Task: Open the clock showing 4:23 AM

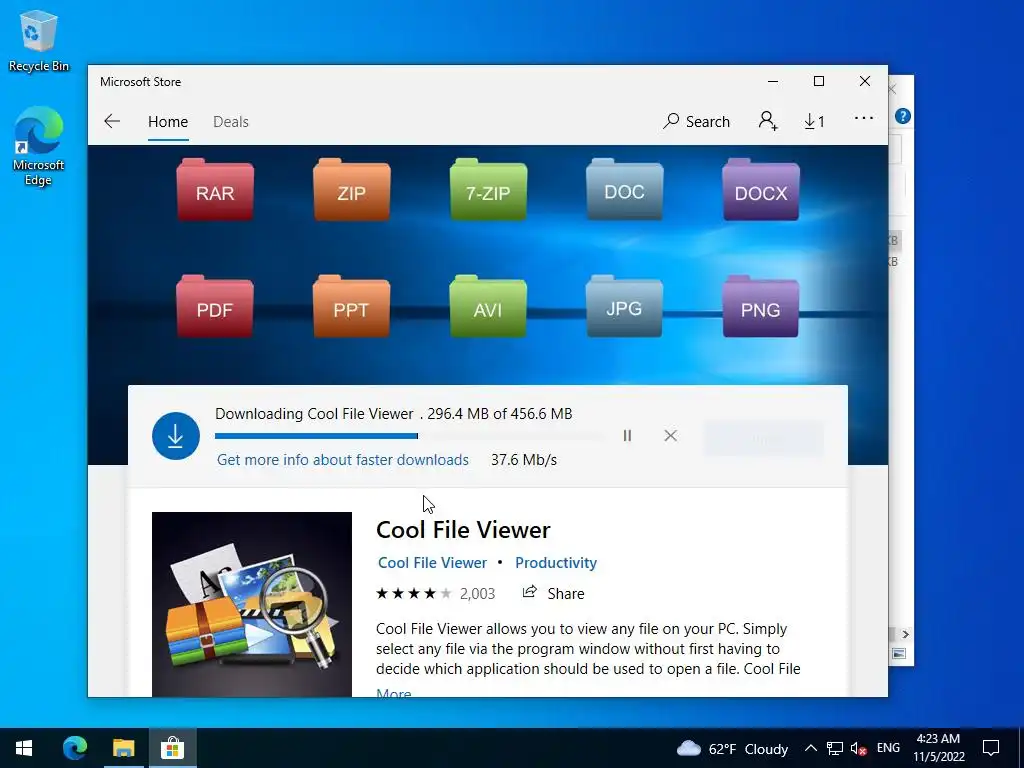Action: (x=938, y=748)
